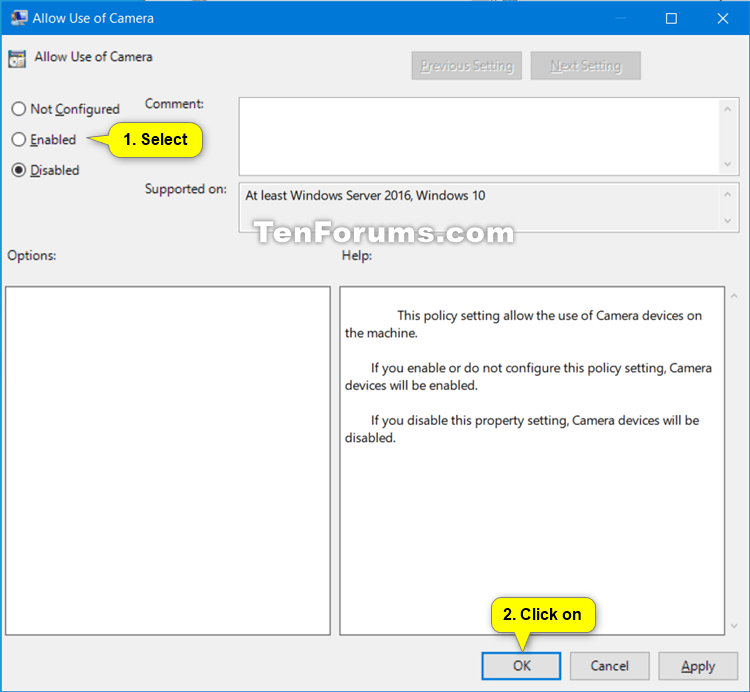Click the title bar window icon
Screen dimensions: 750x692
tap(19, 18)
